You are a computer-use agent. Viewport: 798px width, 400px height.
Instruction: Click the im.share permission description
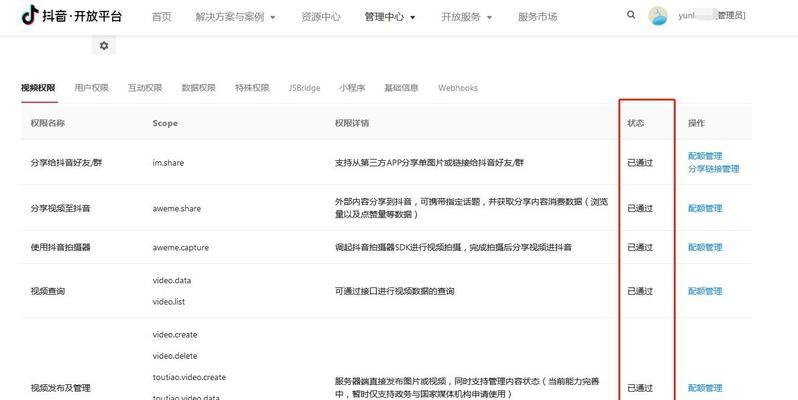click(x=430, y=163)
